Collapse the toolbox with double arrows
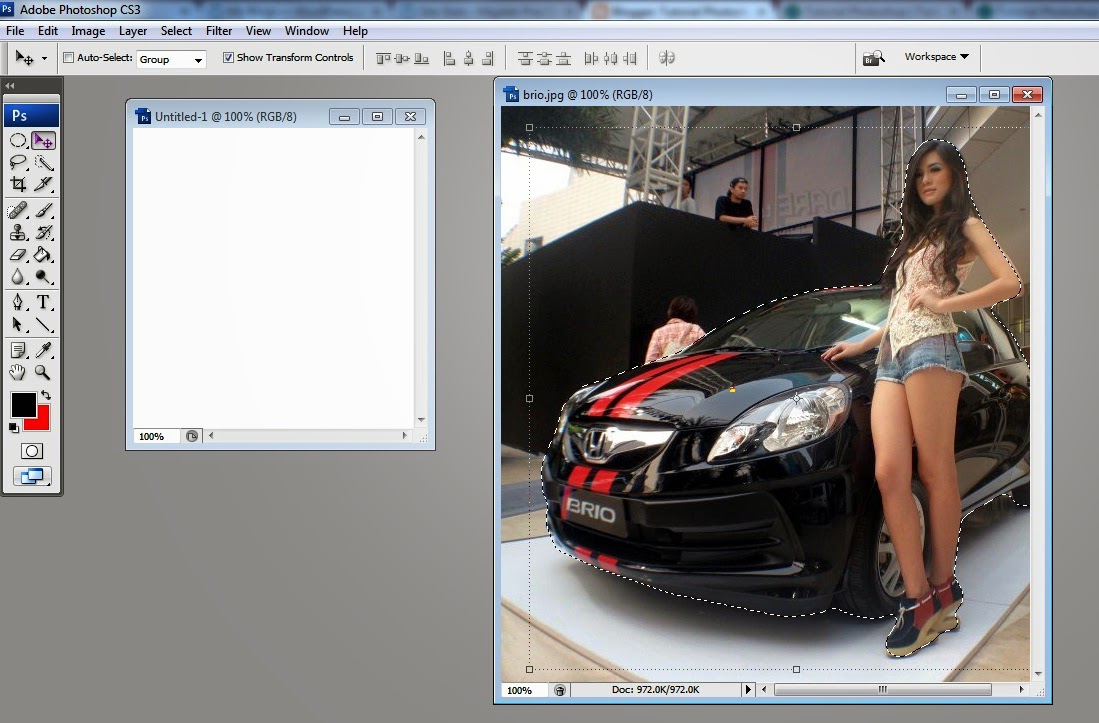 [x=10, y=85]
